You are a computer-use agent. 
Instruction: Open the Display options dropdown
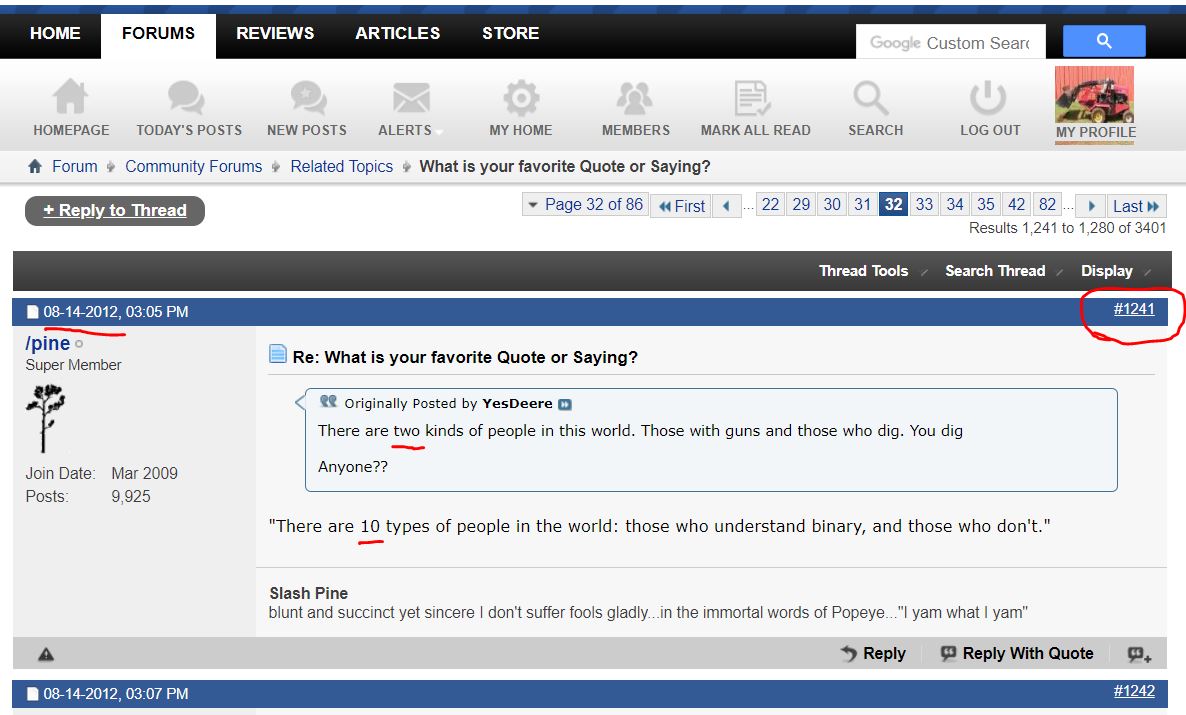[1108, 271]
